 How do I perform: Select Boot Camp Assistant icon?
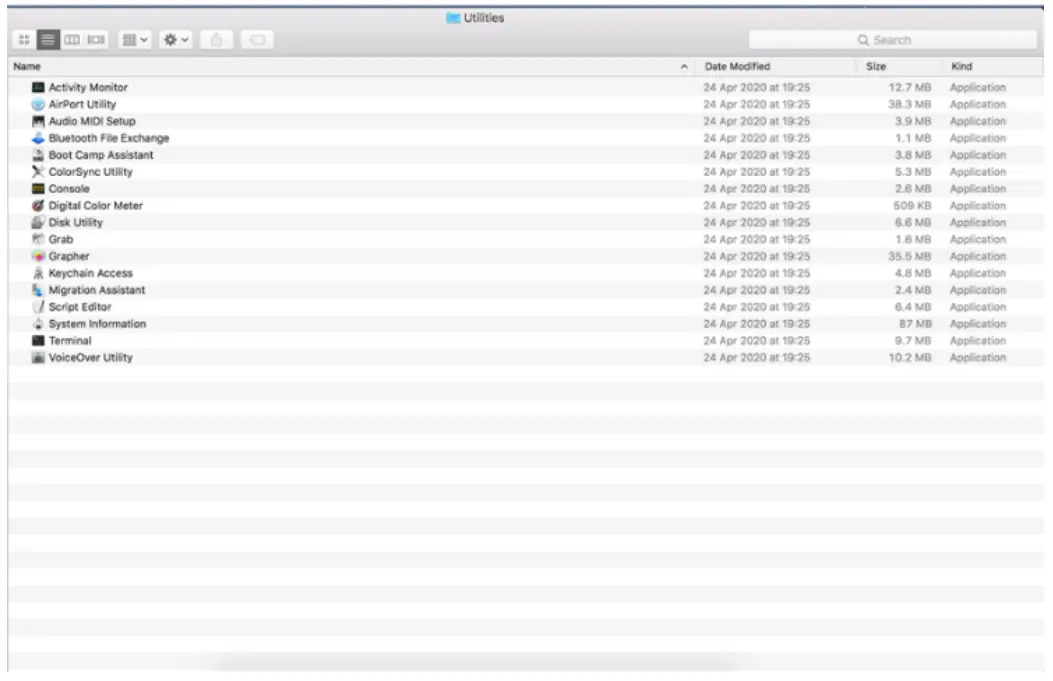click(x=38, y=154)
